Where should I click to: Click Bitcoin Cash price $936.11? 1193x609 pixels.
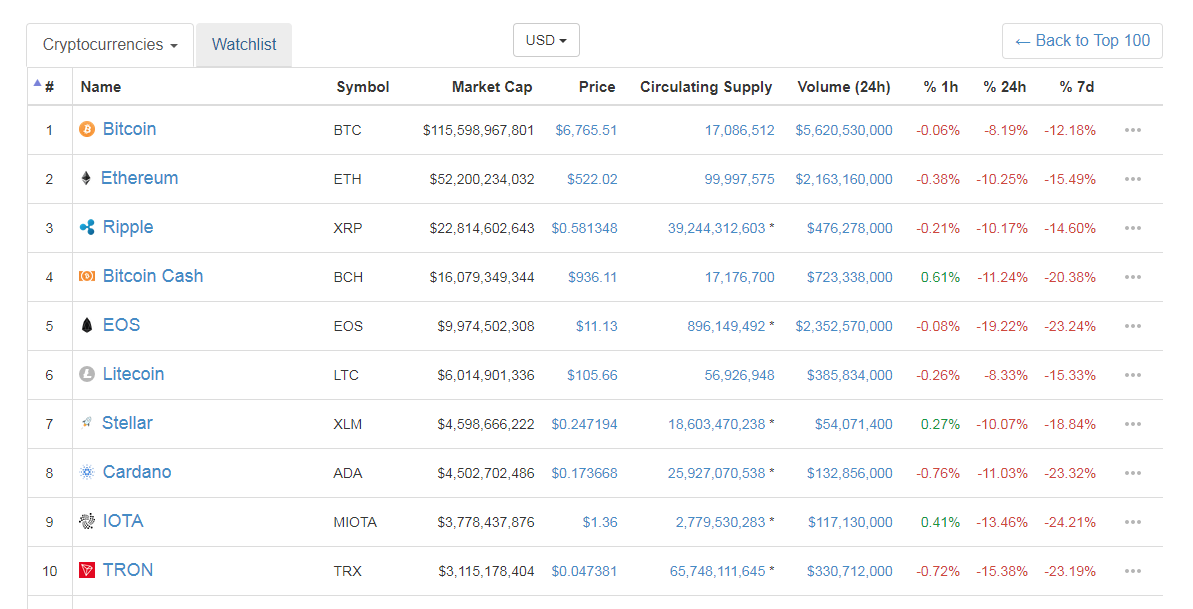click(x=592, y=277)
